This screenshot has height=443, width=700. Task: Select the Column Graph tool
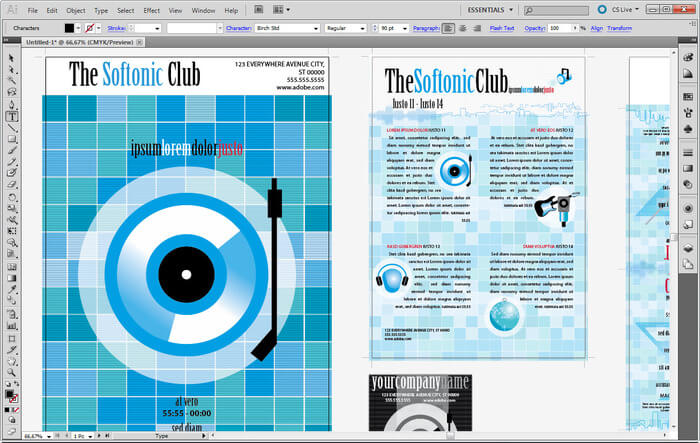tap(12, 326)
